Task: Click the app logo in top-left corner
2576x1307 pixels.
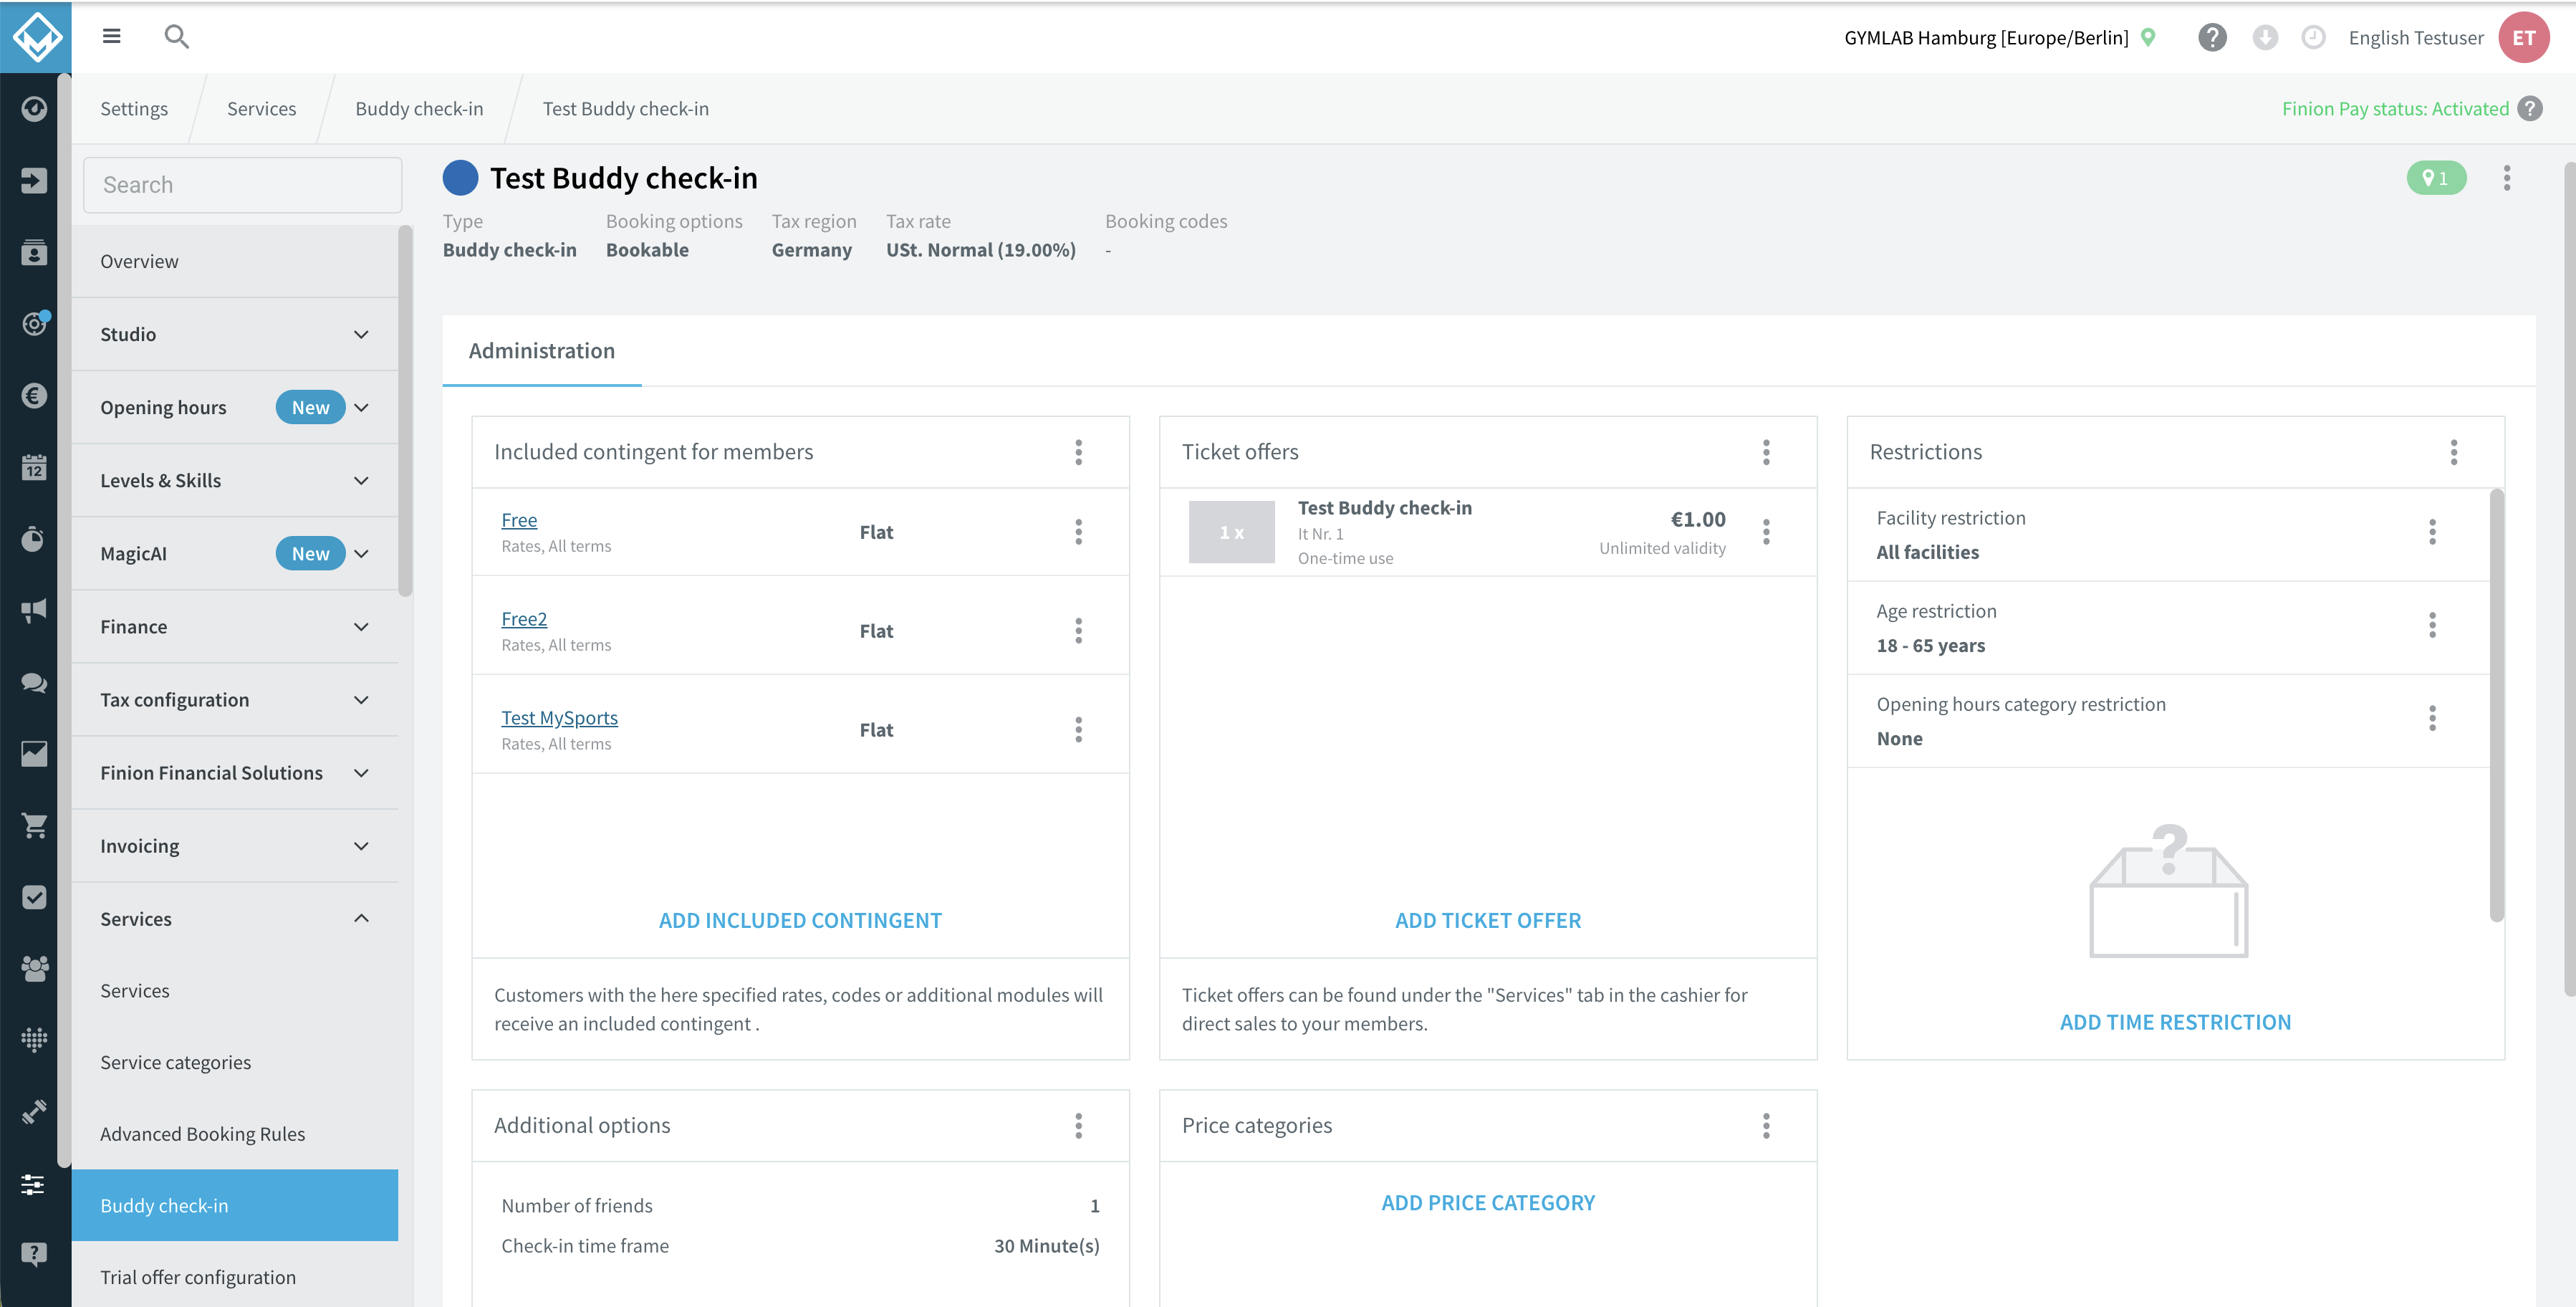Action: coord(36,36)
